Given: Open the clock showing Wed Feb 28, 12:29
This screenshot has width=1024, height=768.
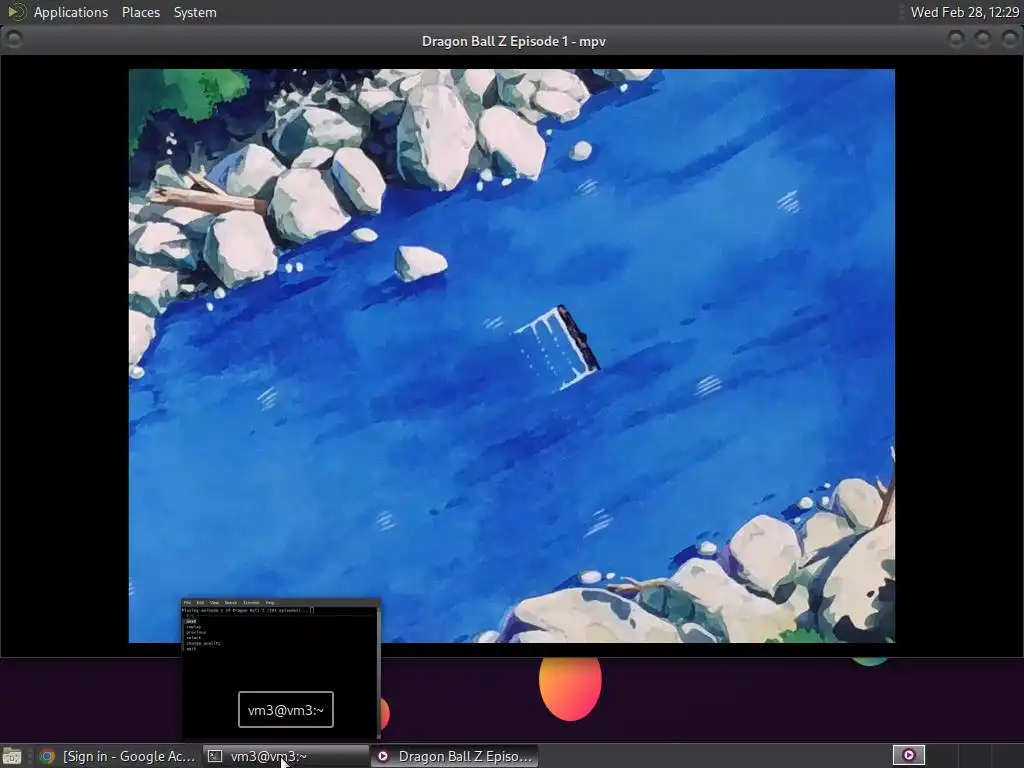Looking at the screenshot, I should 965,12.
